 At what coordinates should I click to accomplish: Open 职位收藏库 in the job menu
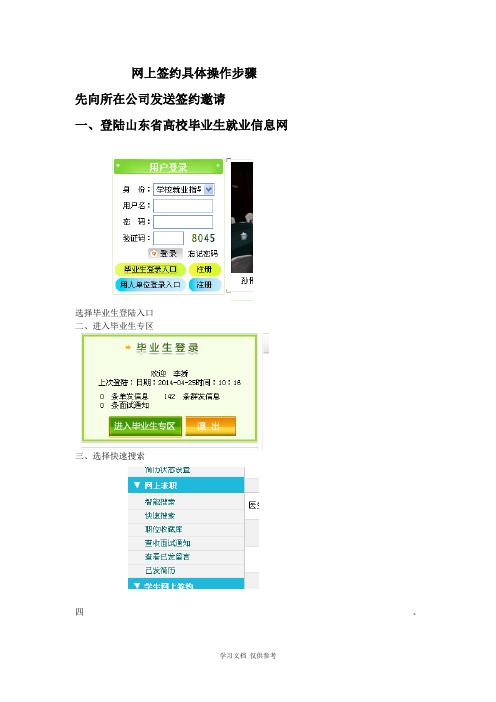(163, 529)
